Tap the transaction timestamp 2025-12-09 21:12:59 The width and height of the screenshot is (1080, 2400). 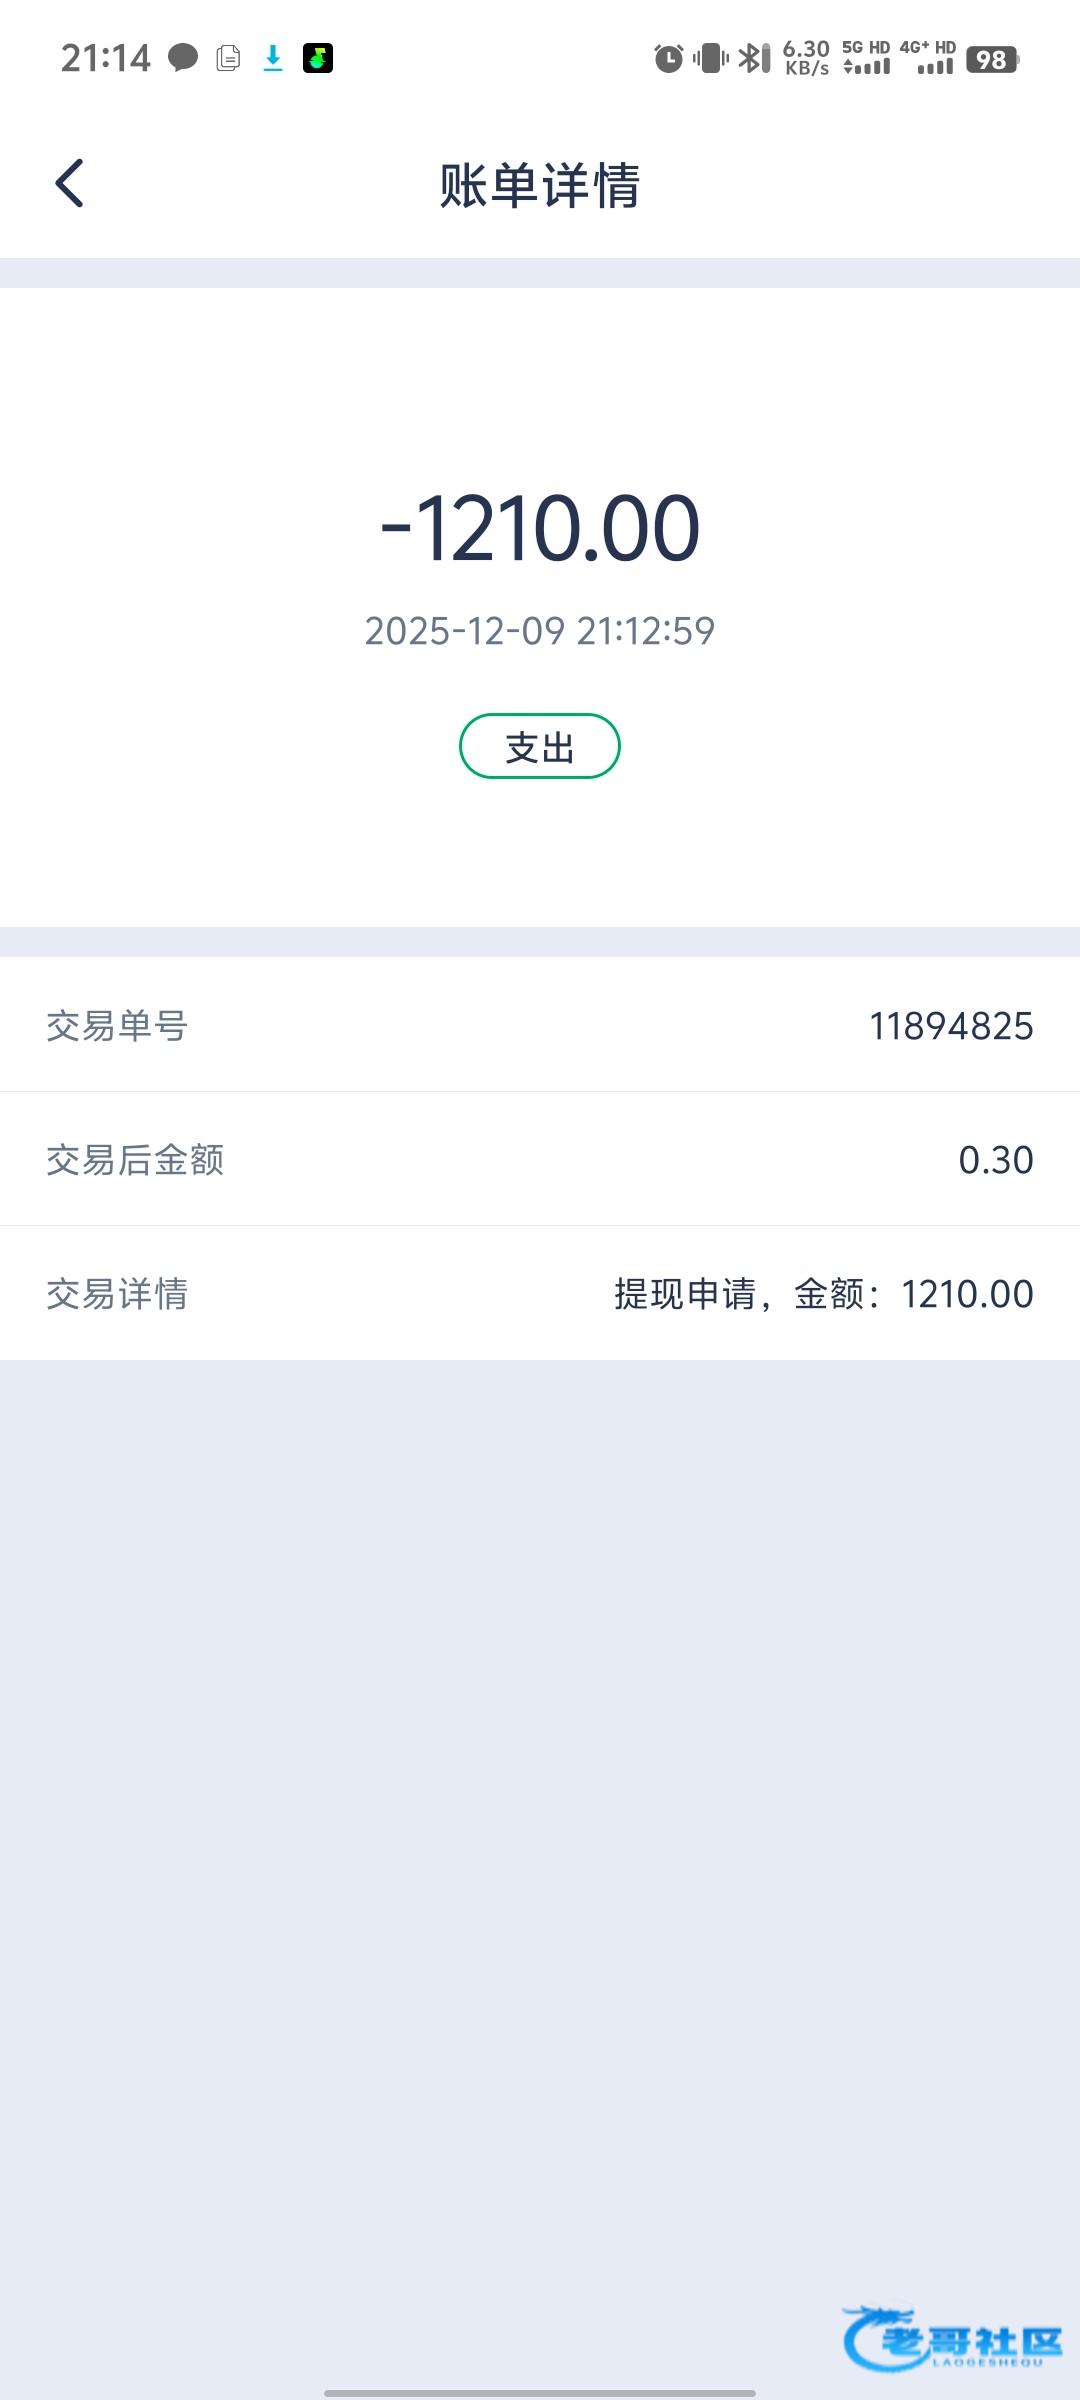click(x=540, y=631)
